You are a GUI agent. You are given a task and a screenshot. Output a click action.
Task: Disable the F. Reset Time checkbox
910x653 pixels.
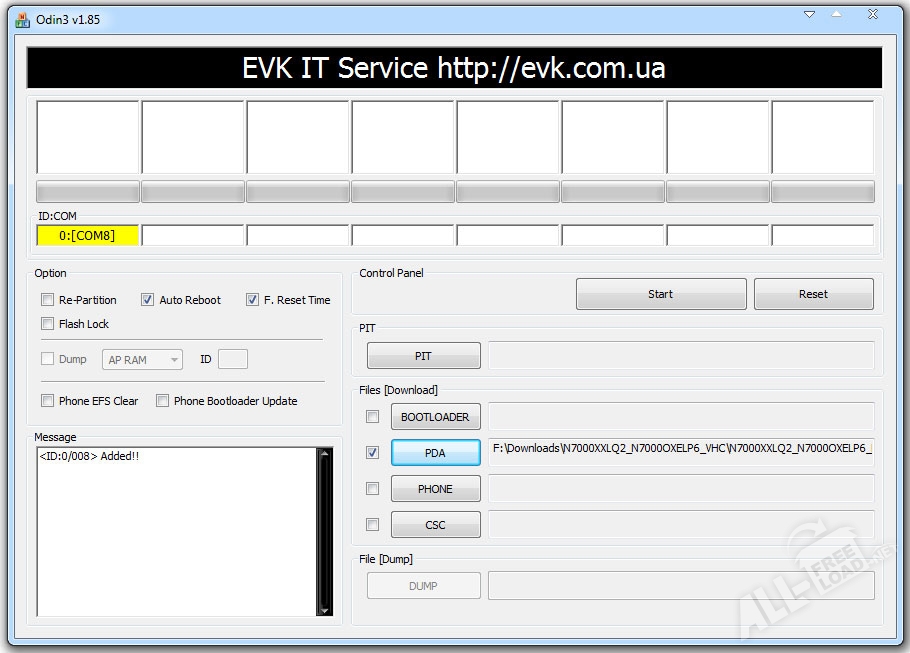tap(252, 300)
